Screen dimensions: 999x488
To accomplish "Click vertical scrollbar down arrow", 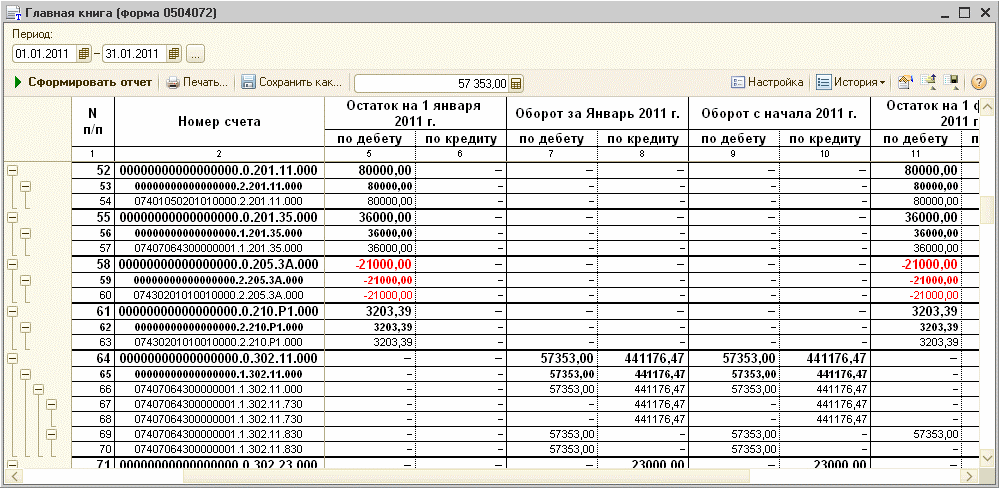I will (x=987, y=458).
